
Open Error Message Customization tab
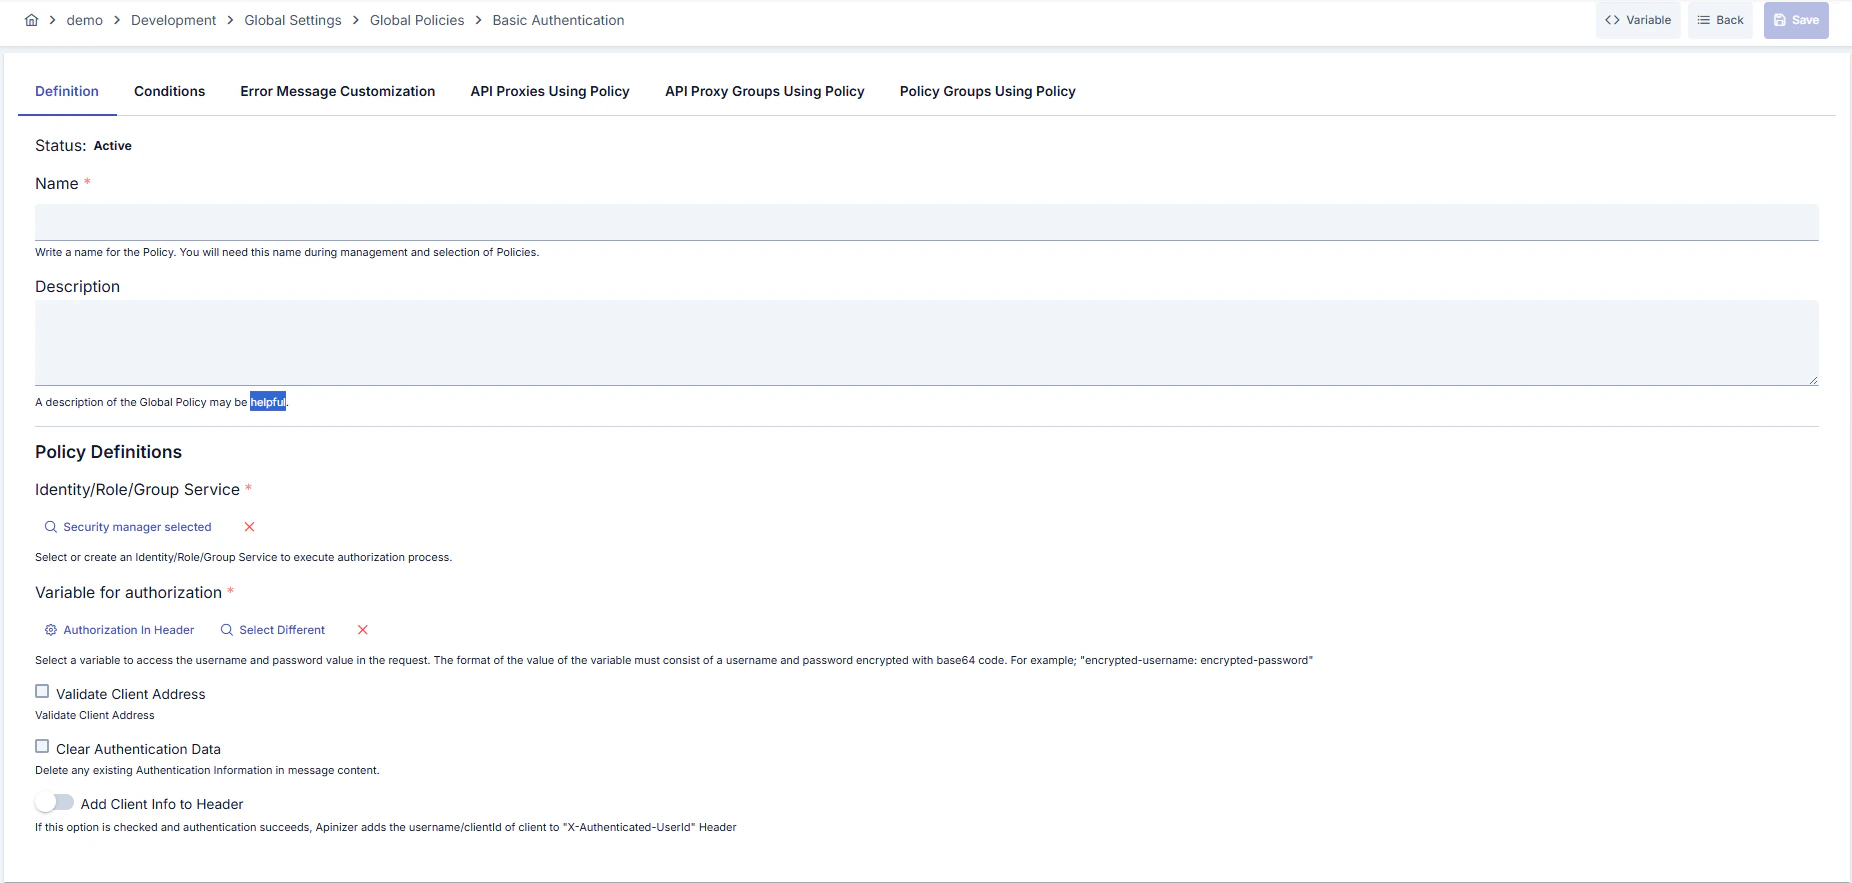pyautogui.click(x=338, y=91)
